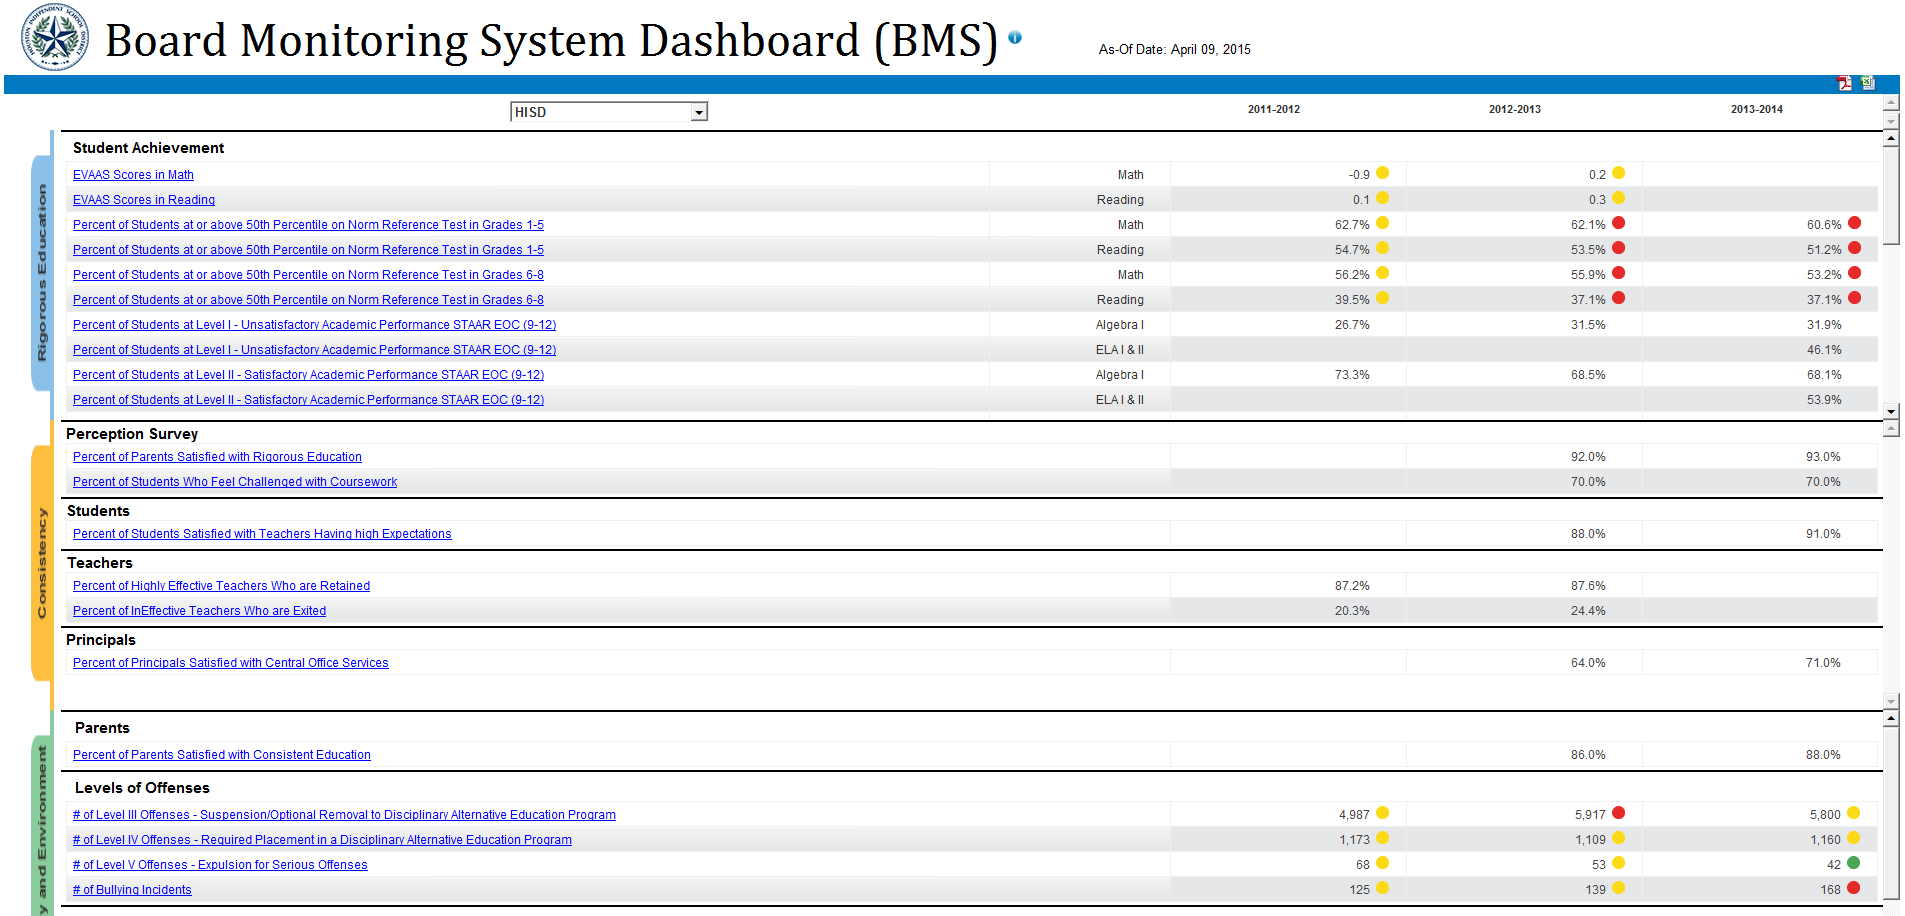Click yellow status dot beside 56.2%
The height and width of the screenshot is (916, 1905).
tap(1383, 273)
